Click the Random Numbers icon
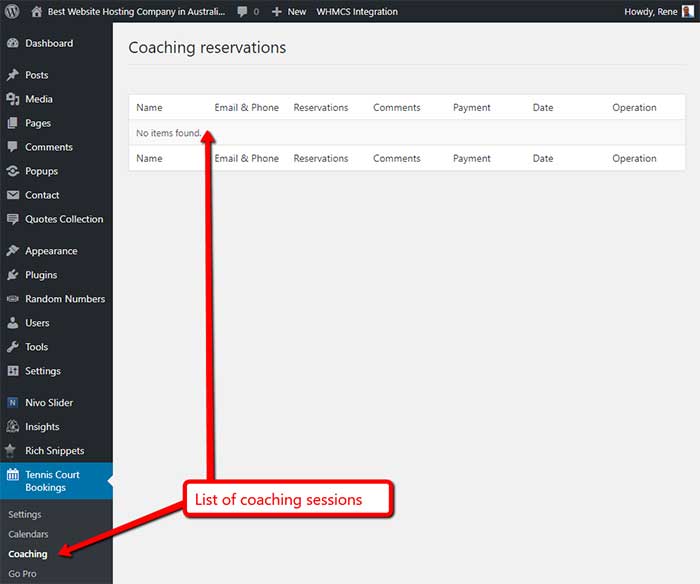The image size is (700, 584). (13, 299)
